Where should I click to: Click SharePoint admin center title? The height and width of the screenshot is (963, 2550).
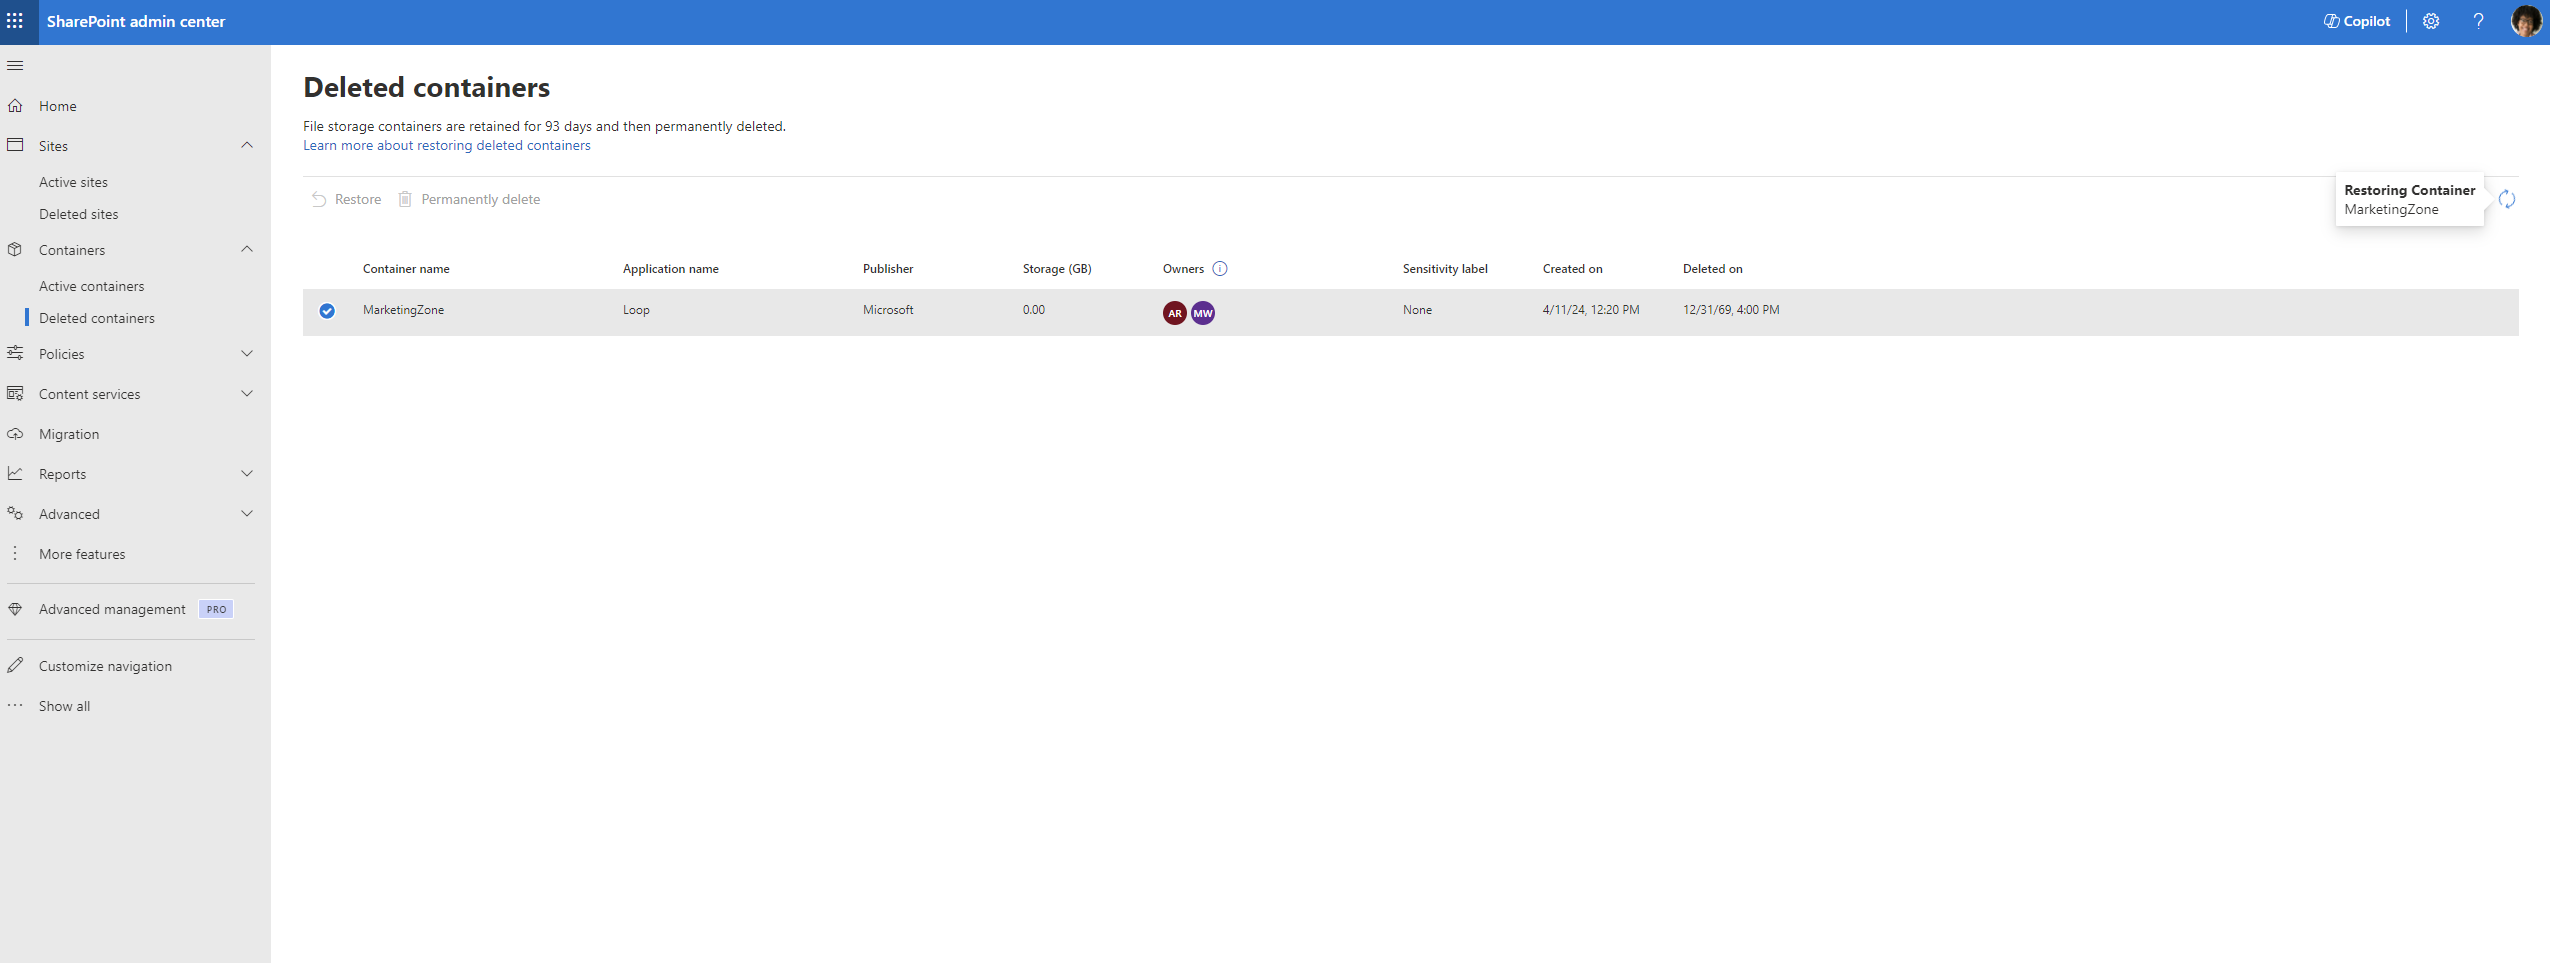[136, 21]
